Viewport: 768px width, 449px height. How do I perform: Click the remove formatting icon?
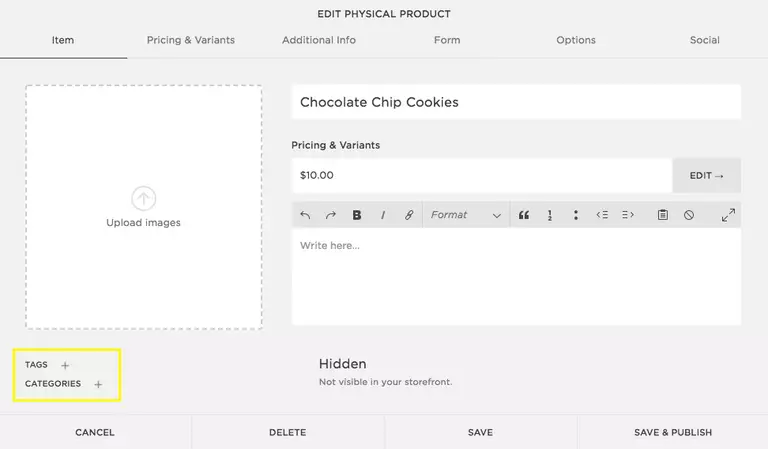(x=689, y=215)
